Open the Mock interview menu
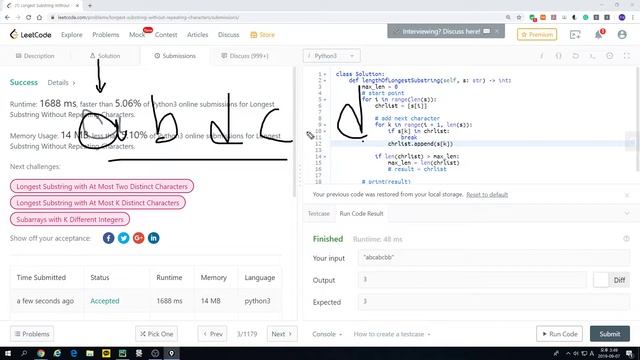The width and height of the screenshot is (640, 360). pyautogui.click(x=137, y=35)
